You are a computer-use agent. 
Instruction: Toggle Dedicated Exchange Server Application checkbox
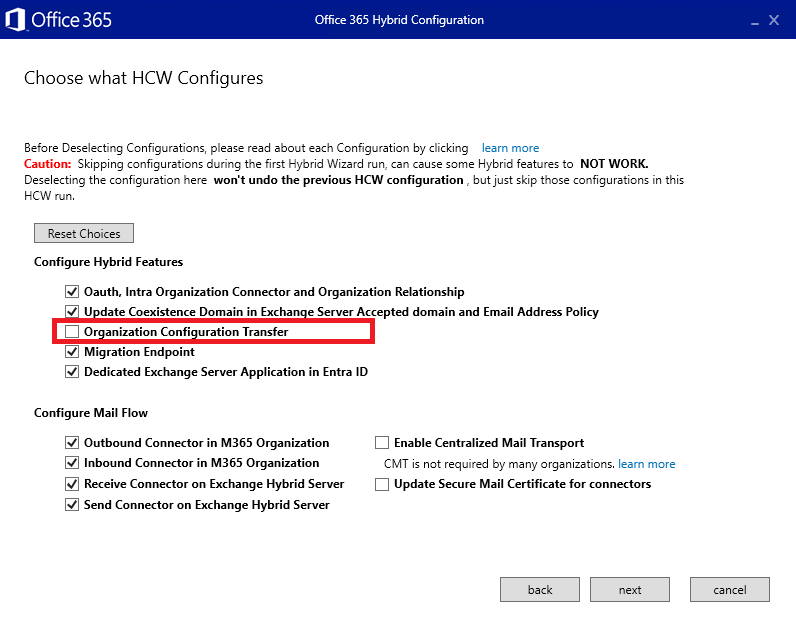tap(72, 372)
